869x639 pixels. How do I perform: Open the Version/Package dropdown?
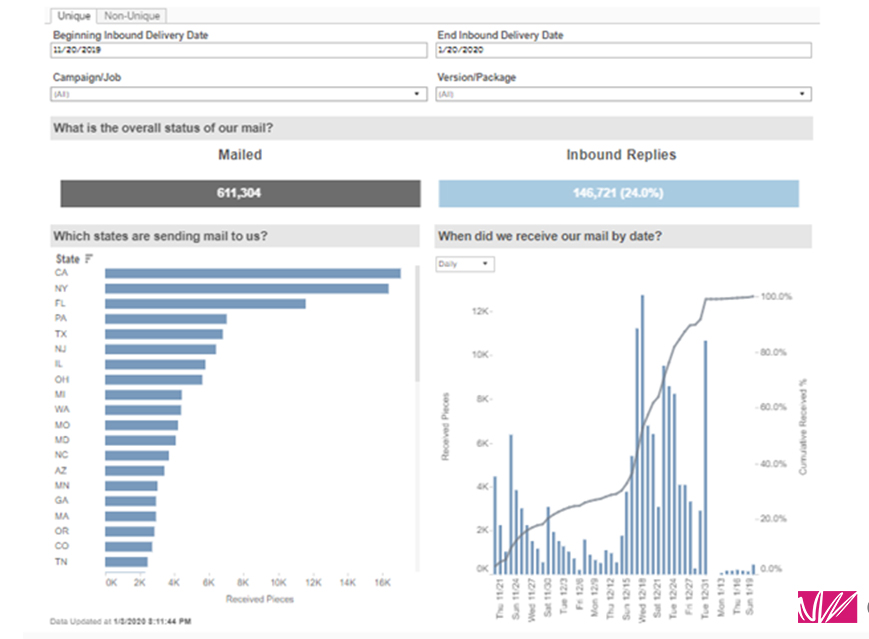tap(623, 94)
